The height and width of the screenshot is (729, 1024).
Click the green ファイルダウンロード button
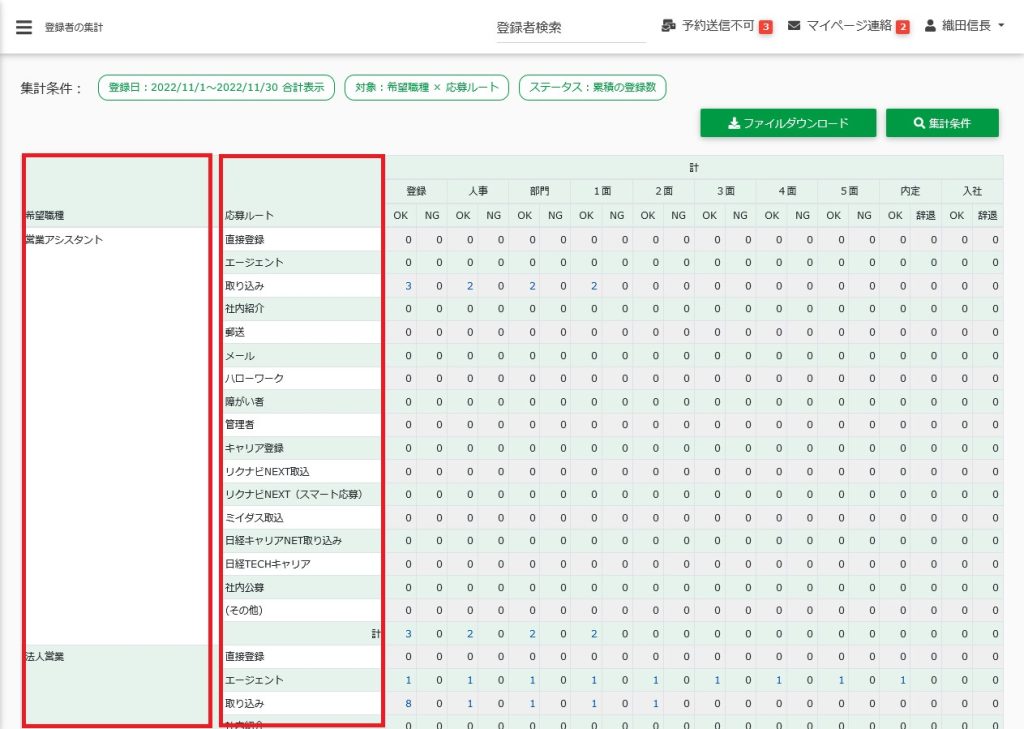pyautogui.click(x=788, y=123)
